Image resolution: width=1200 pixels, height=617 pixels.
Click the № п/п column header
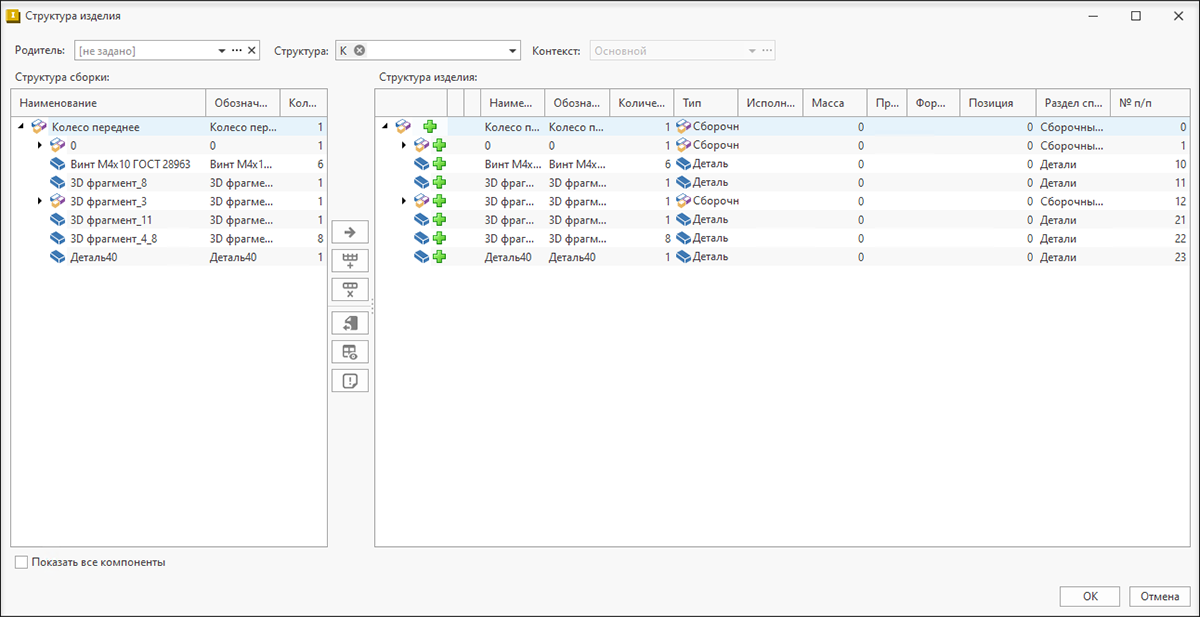[x=1150, y=103]
